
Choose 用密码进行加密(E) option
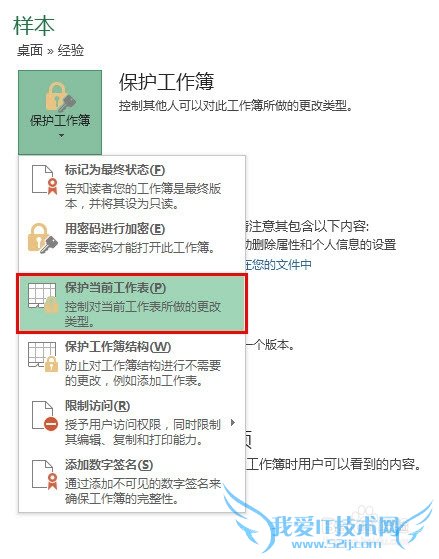tap(132, 238)
